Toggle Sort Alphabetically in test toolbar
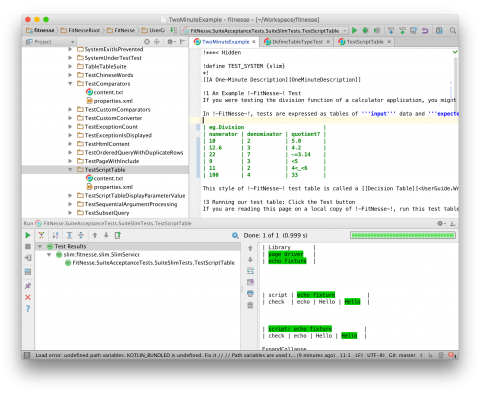This screenshot has width=480, height=396. (55, 235)
